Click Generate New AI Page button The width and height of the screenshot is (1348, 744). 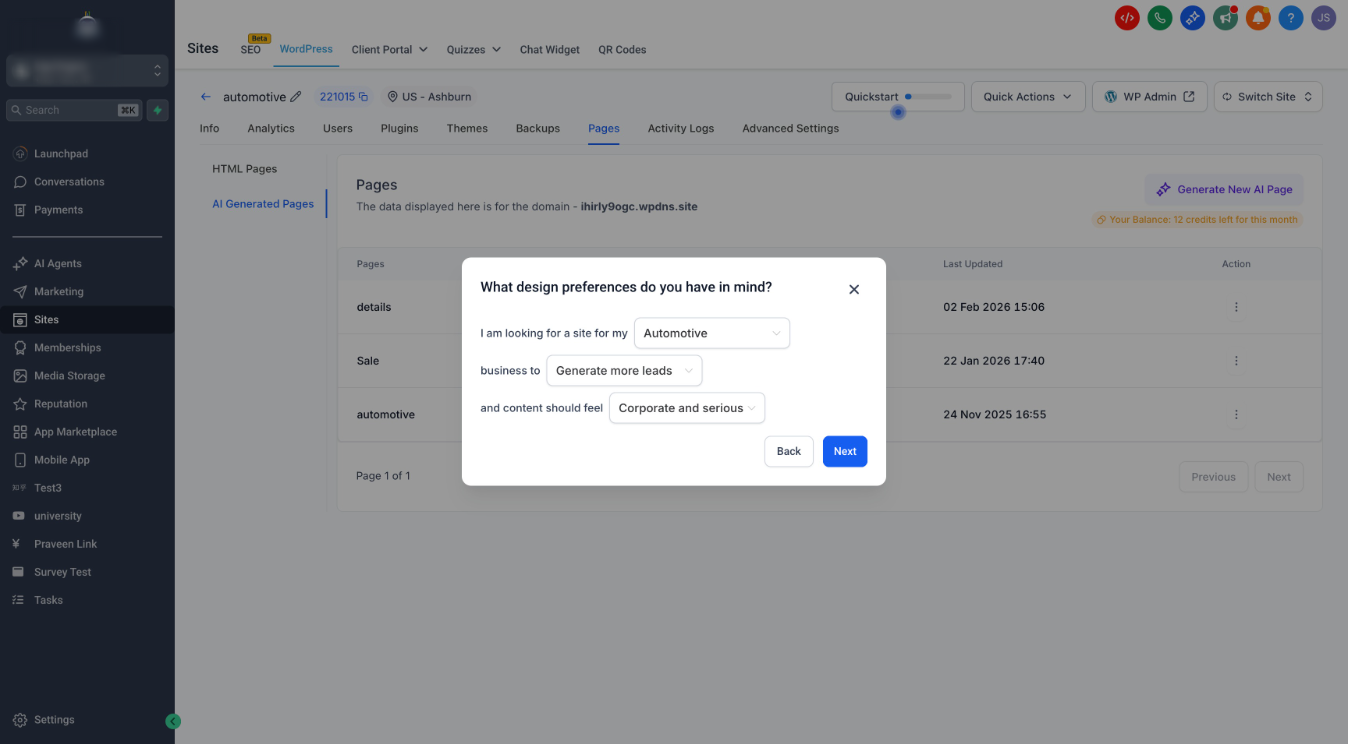click(1224, 189)
